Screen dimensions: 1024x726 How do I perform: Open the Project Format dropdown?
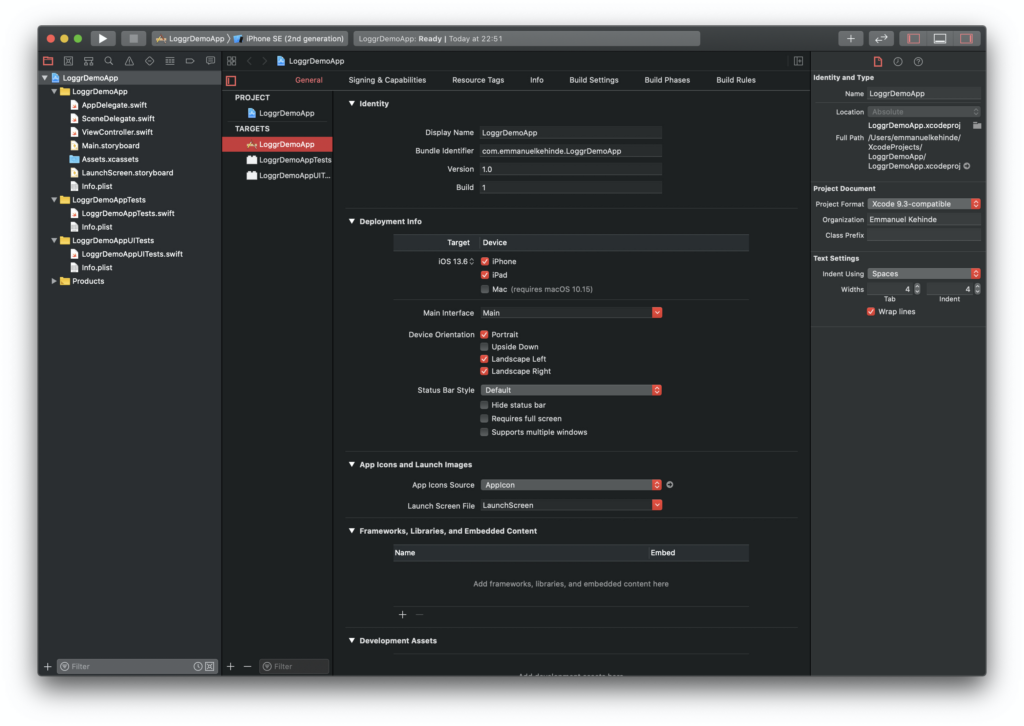pyautogui.click(x=924, y=204)
